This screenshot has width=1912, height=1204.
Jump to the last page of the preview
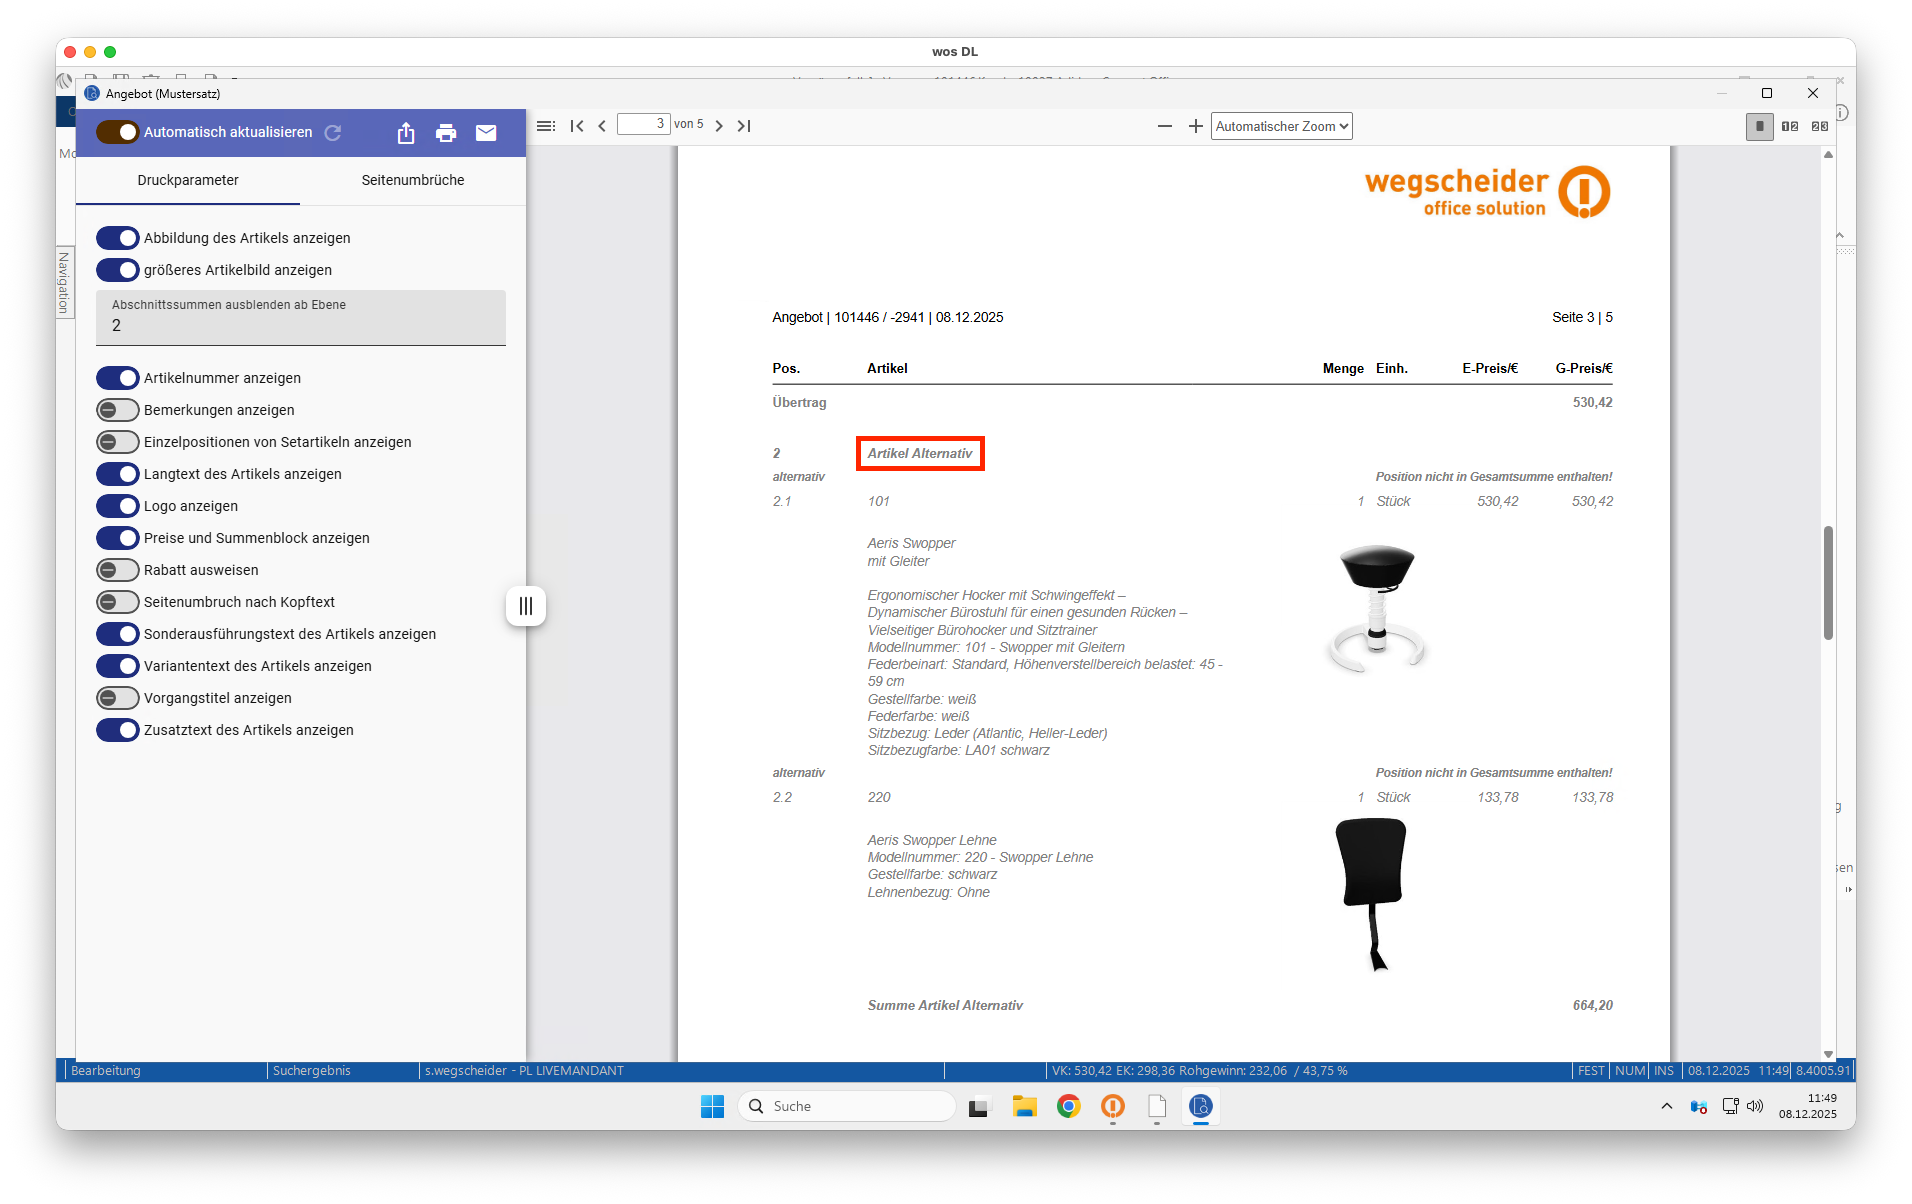(744, 126)
